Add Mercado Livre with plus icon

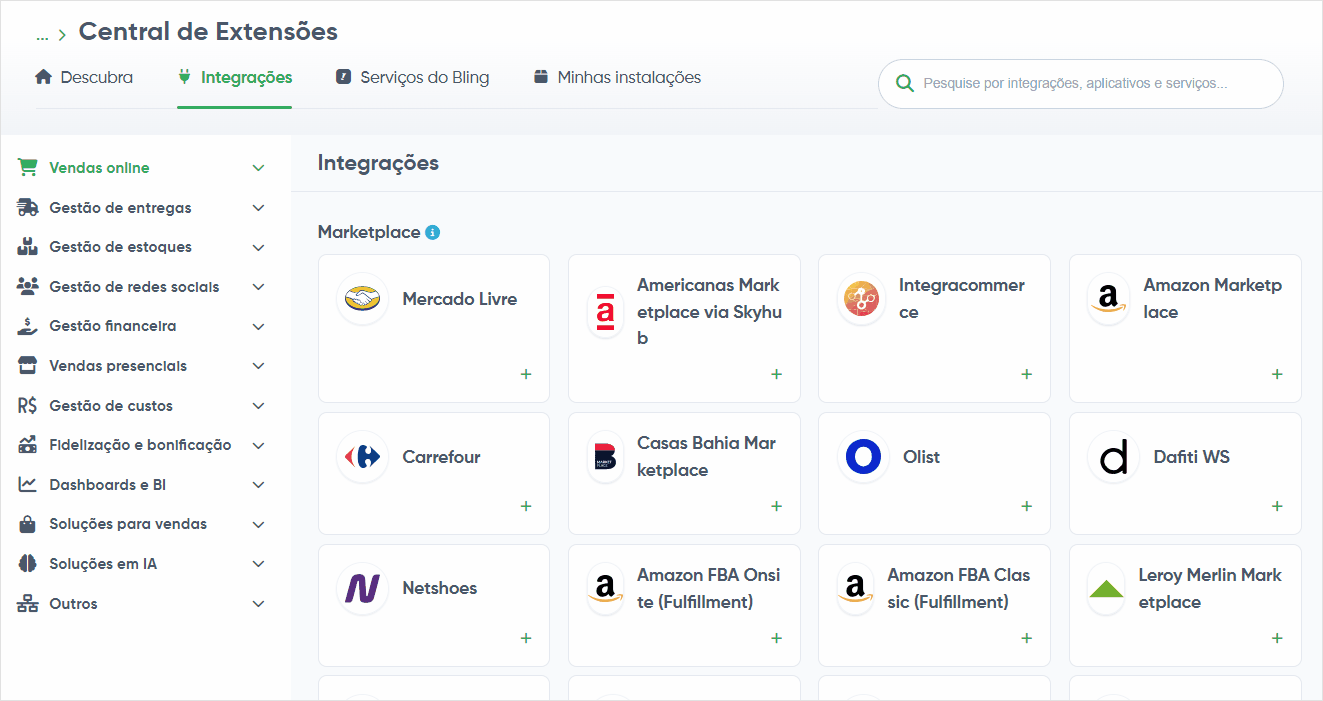pos(526,374)
